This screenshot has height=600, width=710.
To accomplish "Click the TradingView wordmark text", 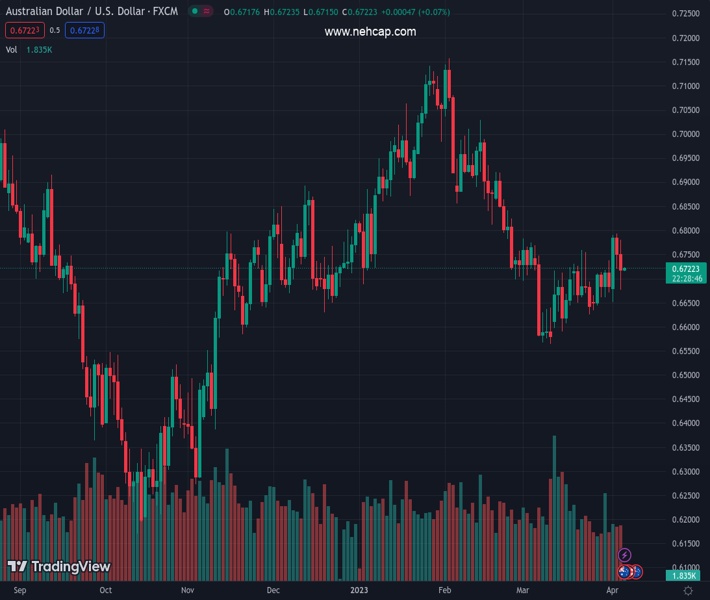I will tap(70, 567).
